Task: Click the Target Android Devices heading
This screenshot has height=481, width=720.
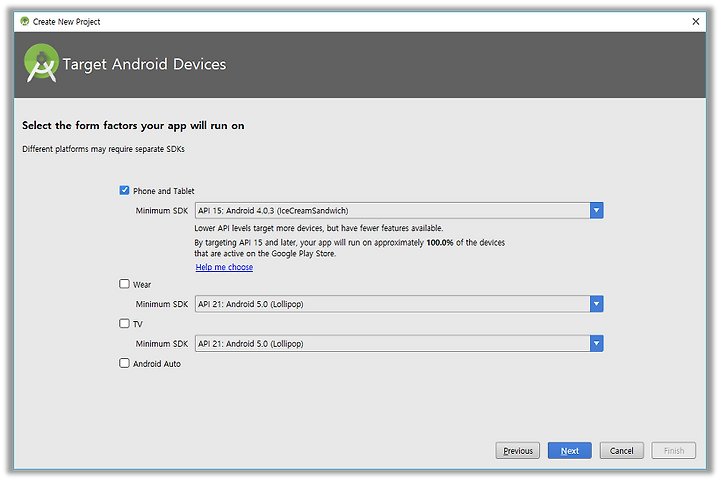Action: point(144,65)
